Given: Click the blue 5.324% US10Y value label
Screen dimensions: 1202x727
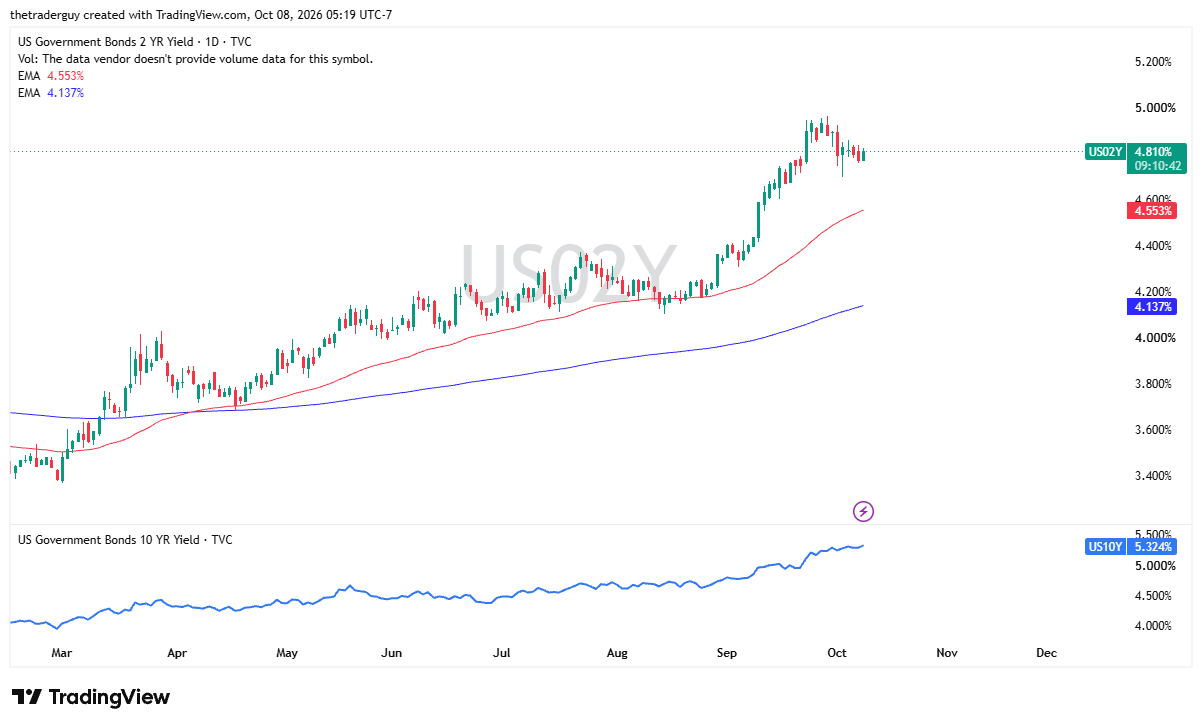Looking at the screenshot, I should click(1152, 546).
